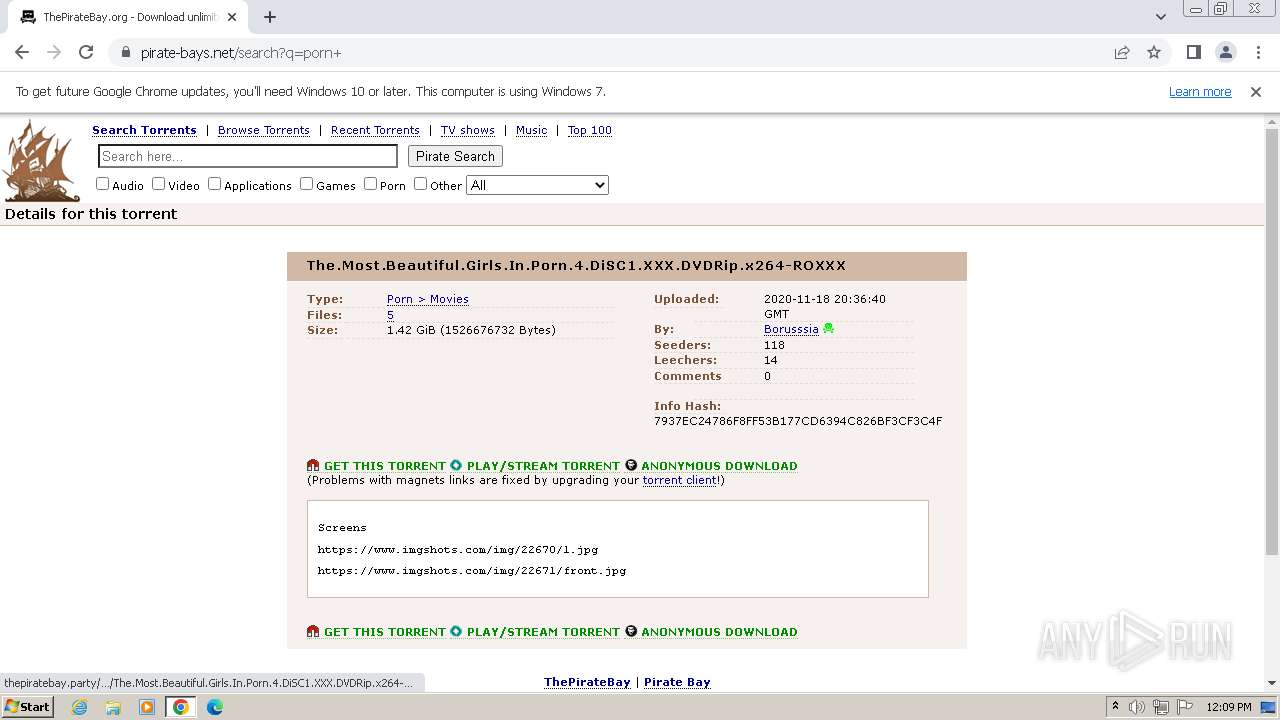Open Top 100 link
Image resolution: width=1280 pixels, height=720 pixels.
(x=589, y=130)
